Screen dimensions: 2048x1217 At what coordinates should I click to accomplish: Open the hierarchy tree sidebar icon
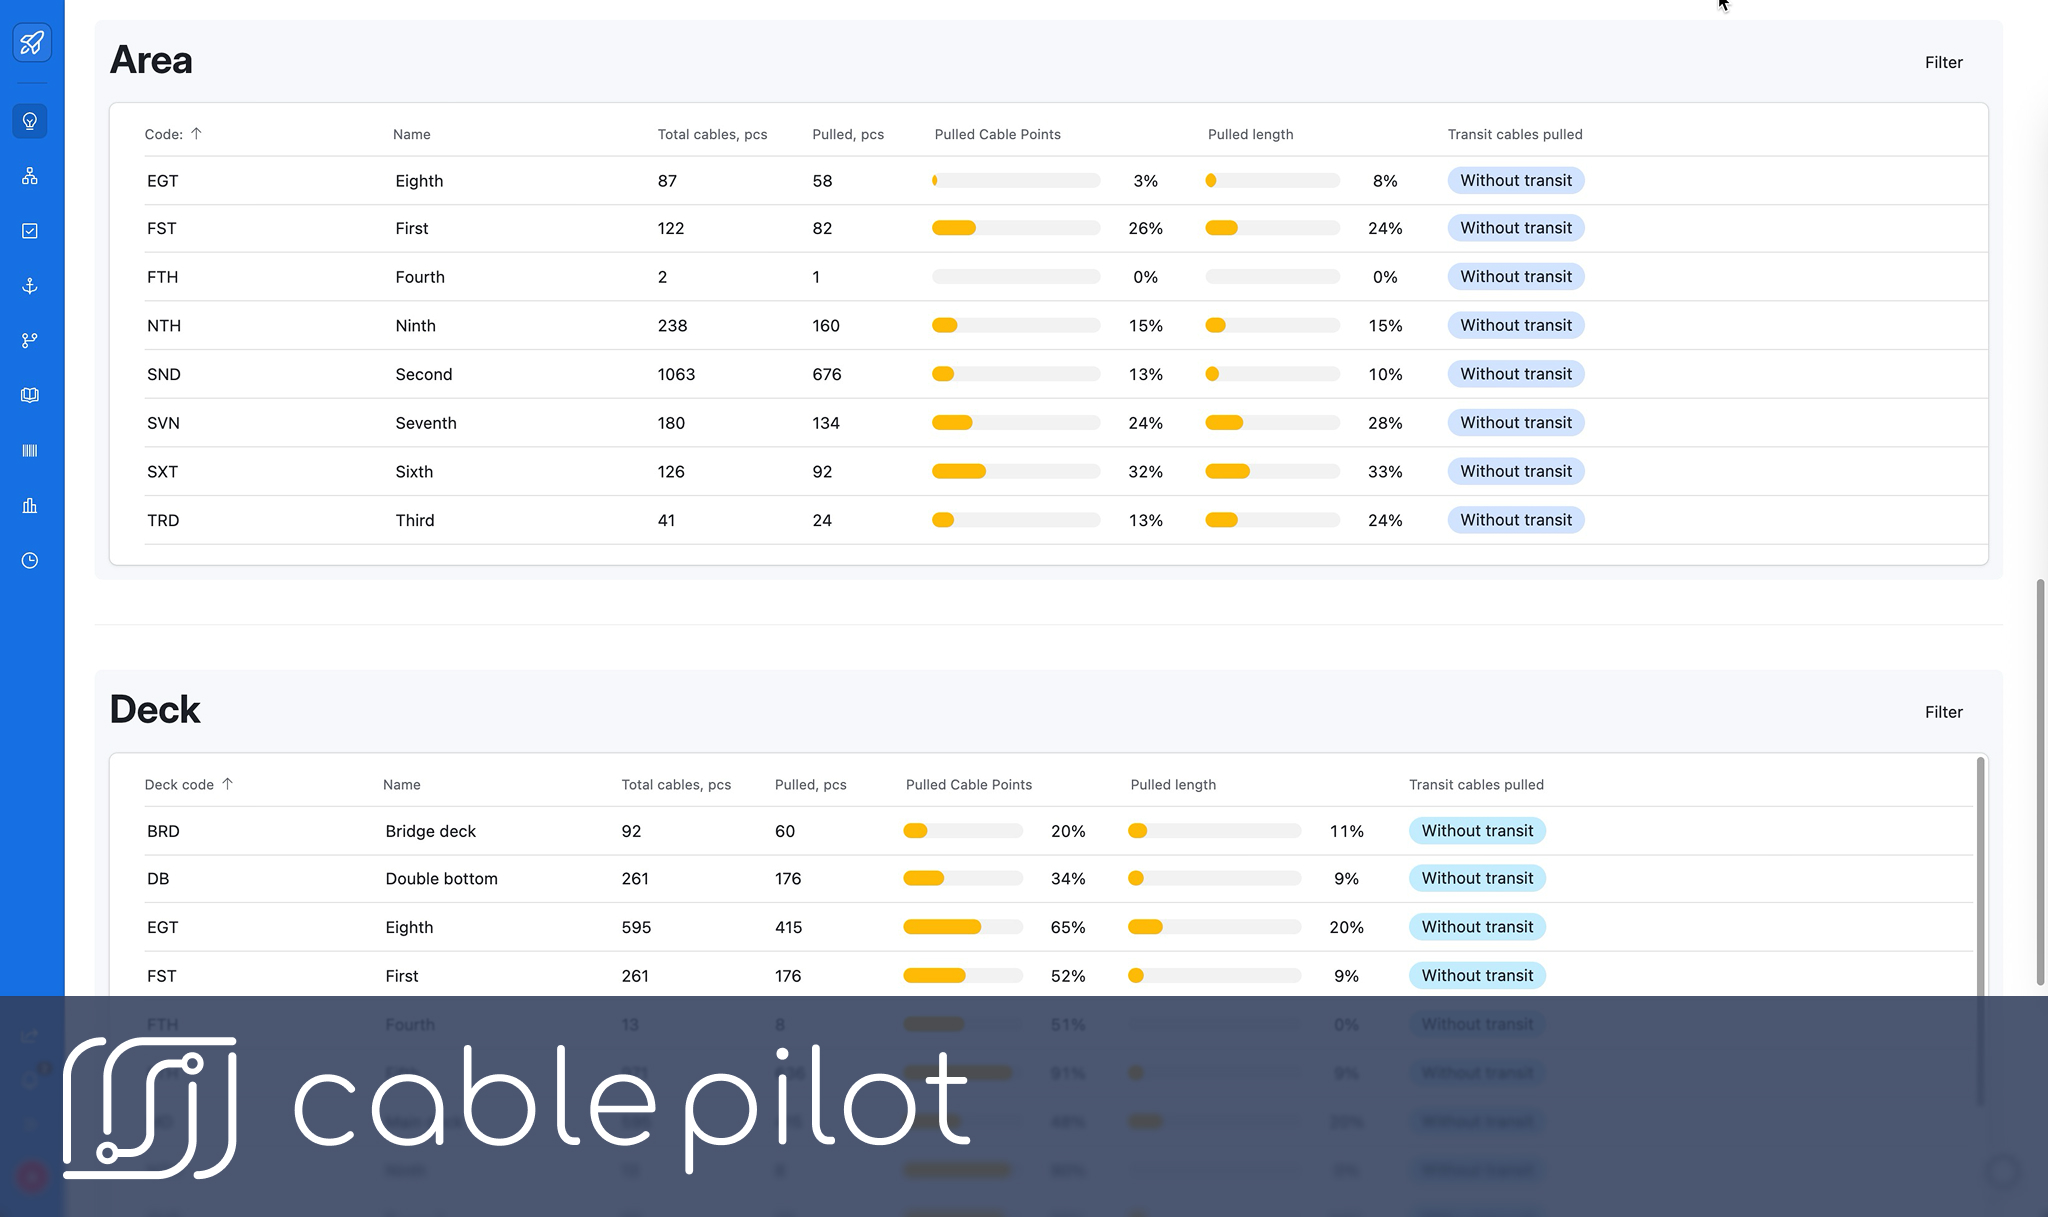(30, 176)
